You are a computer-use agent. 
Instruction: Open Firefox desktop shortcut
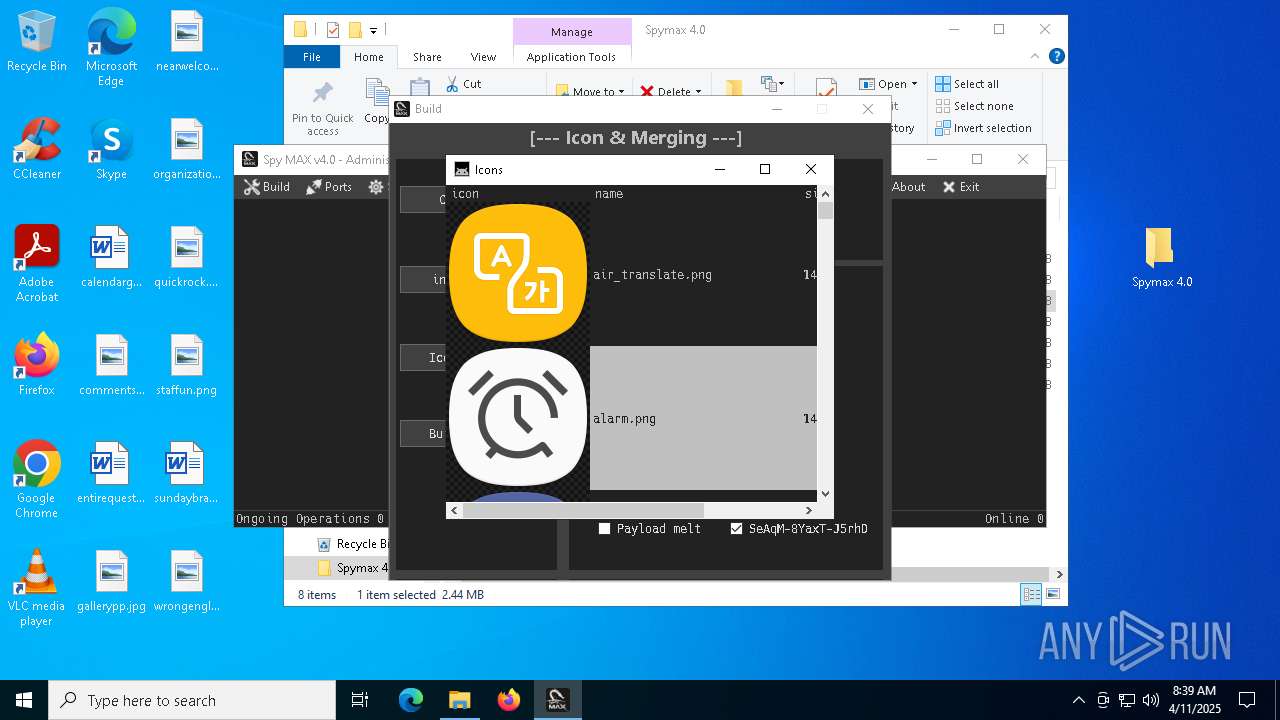point(37,365)
